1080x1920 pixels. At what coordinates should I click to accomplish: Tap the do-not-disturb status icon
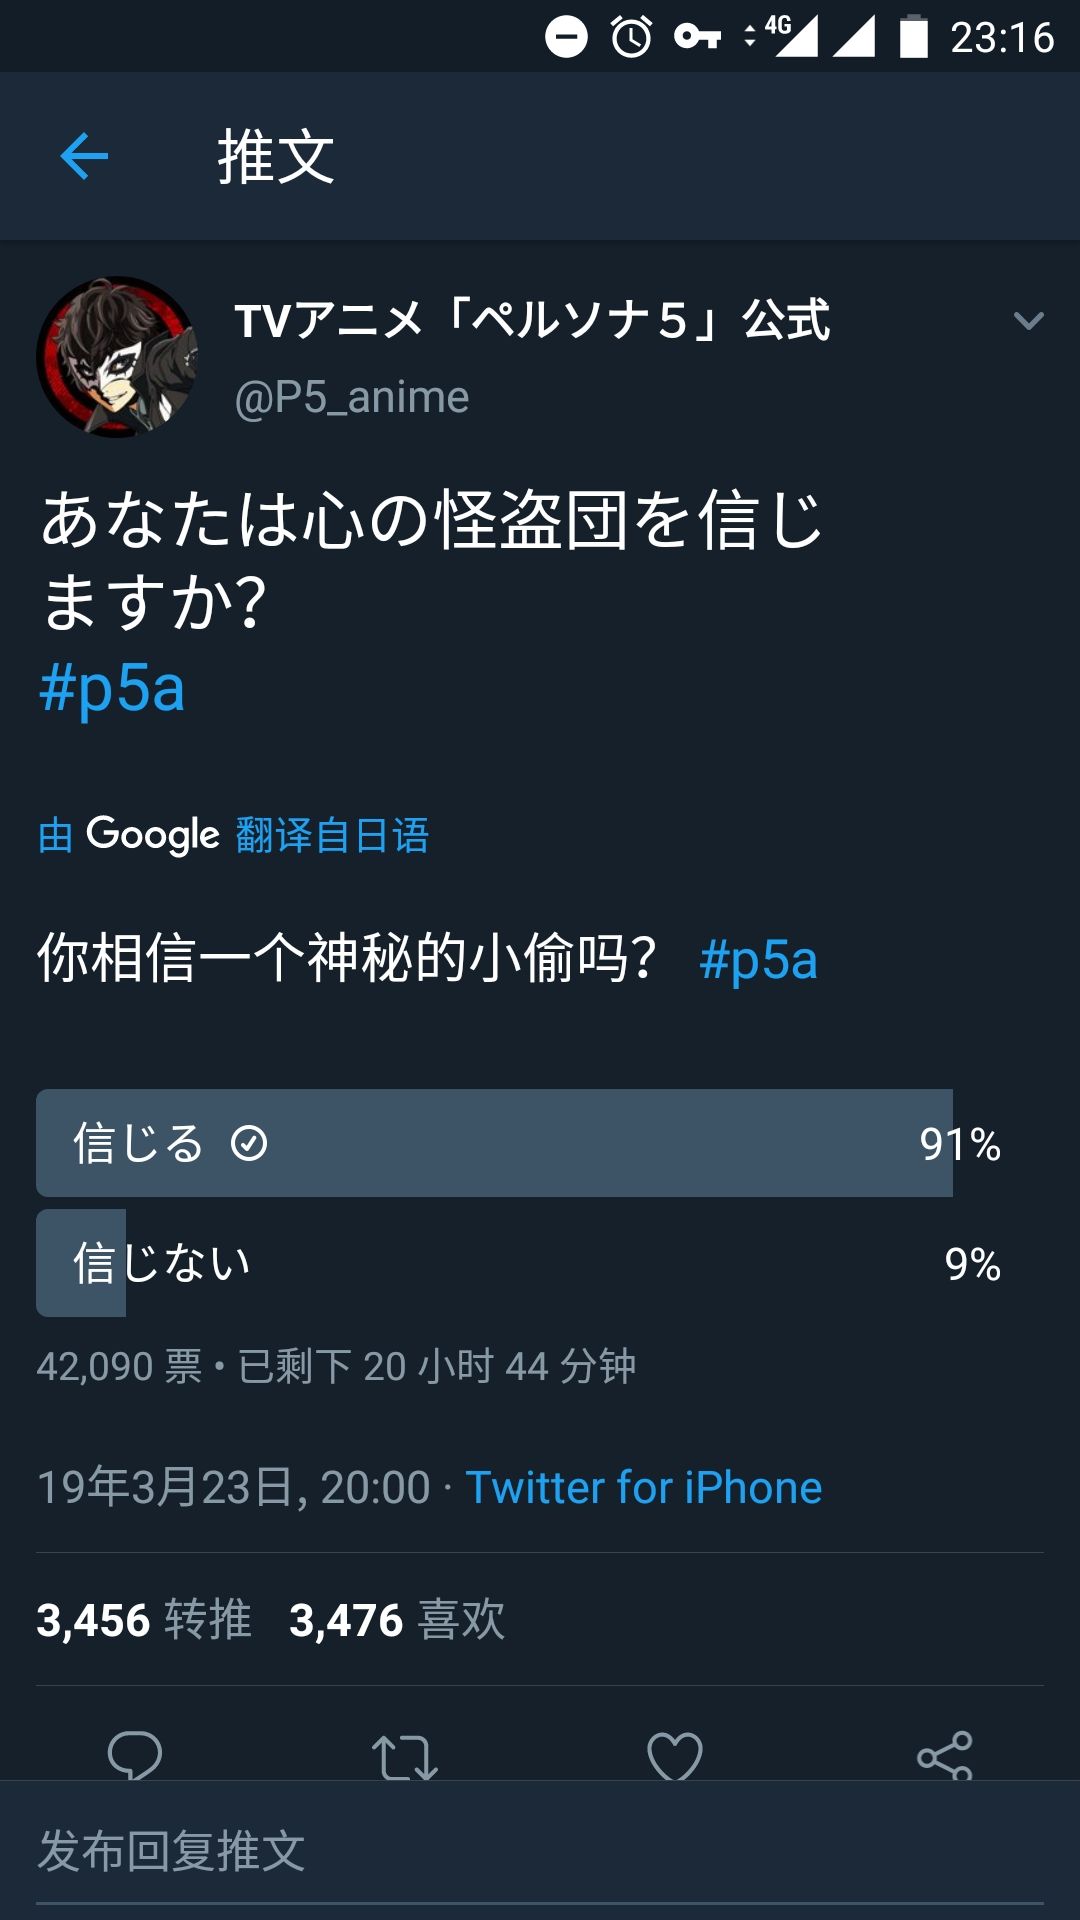click(x=566, y=38)
